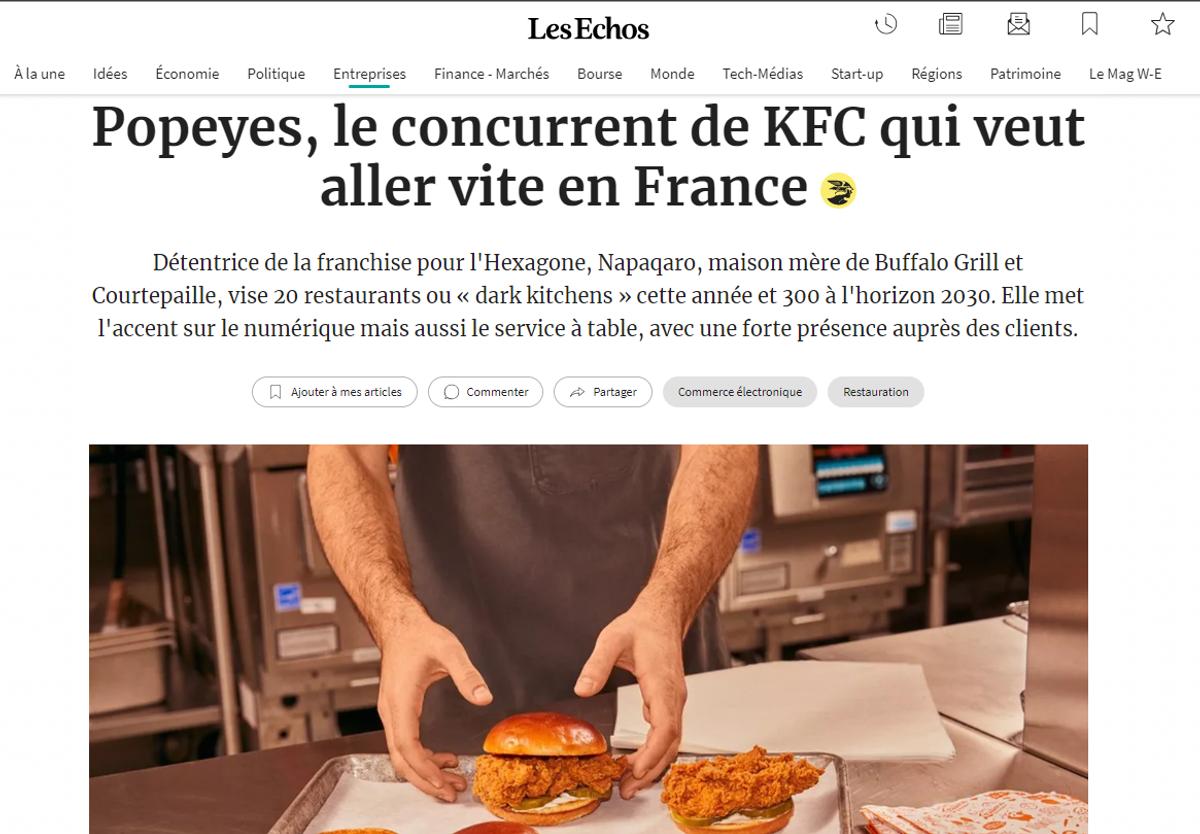
Task: Open the newsletter envelope icon
Action: (x=1019, y=24)
